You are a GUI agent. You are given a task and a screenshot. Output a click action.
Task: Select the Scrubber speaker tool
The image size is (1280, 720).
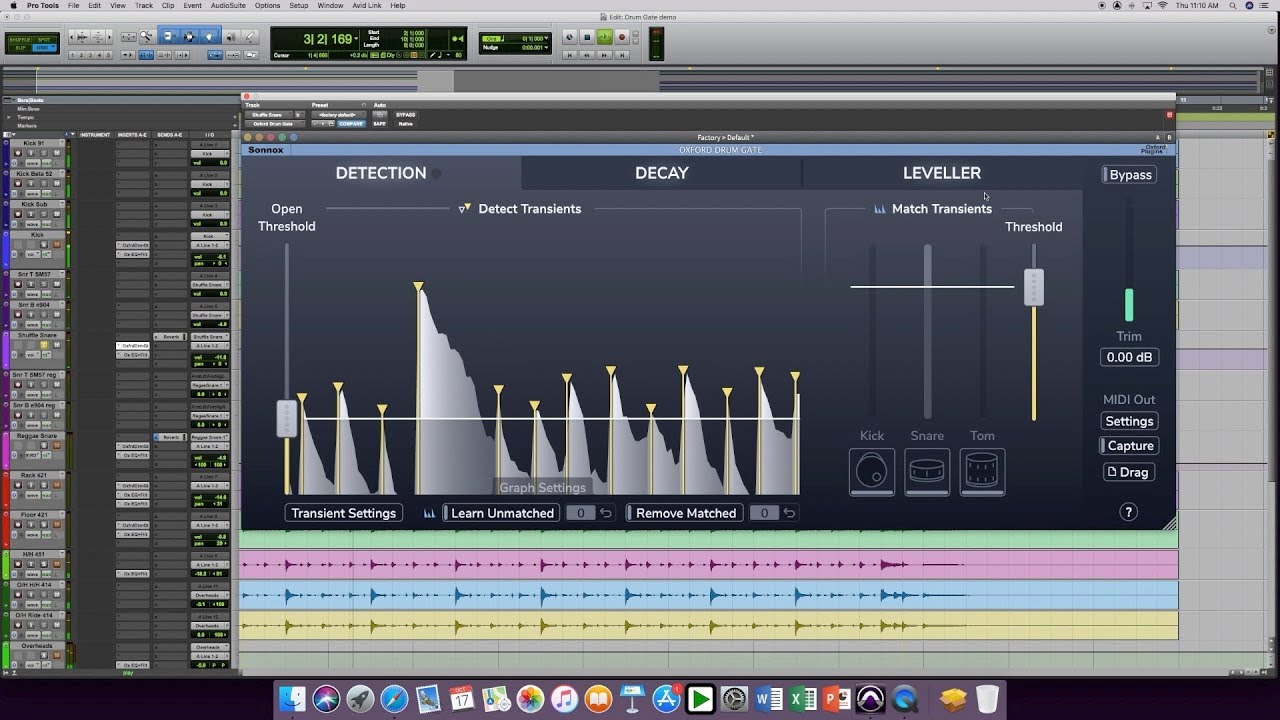(x=232, y=36)
